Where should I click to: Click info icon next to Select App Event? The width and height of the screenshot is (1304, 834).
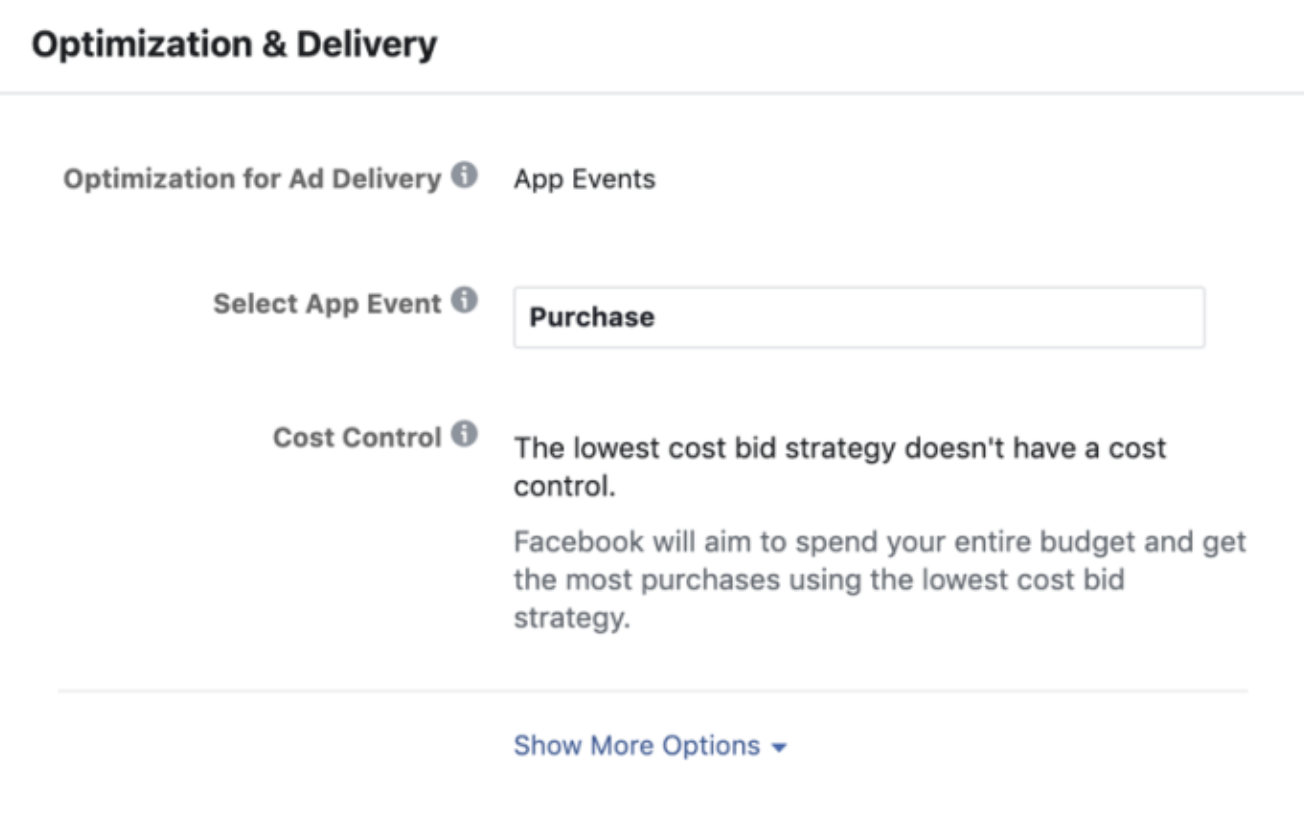[464, 300]
